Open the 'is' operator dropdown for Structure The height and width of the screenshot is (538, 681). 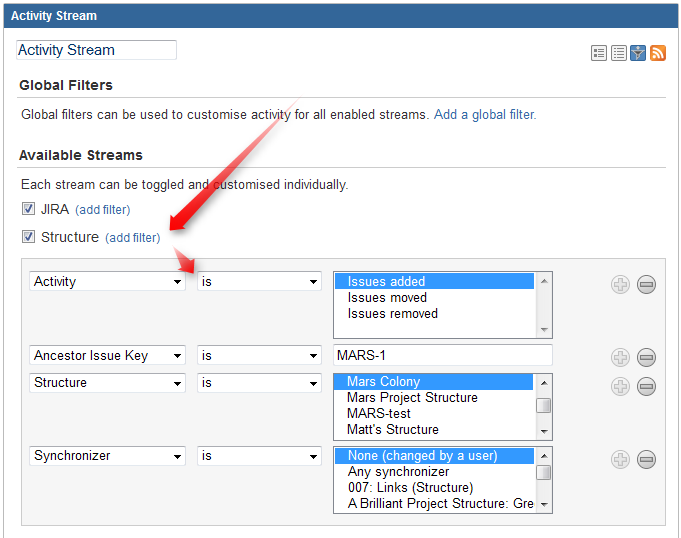tap(258, 383)
